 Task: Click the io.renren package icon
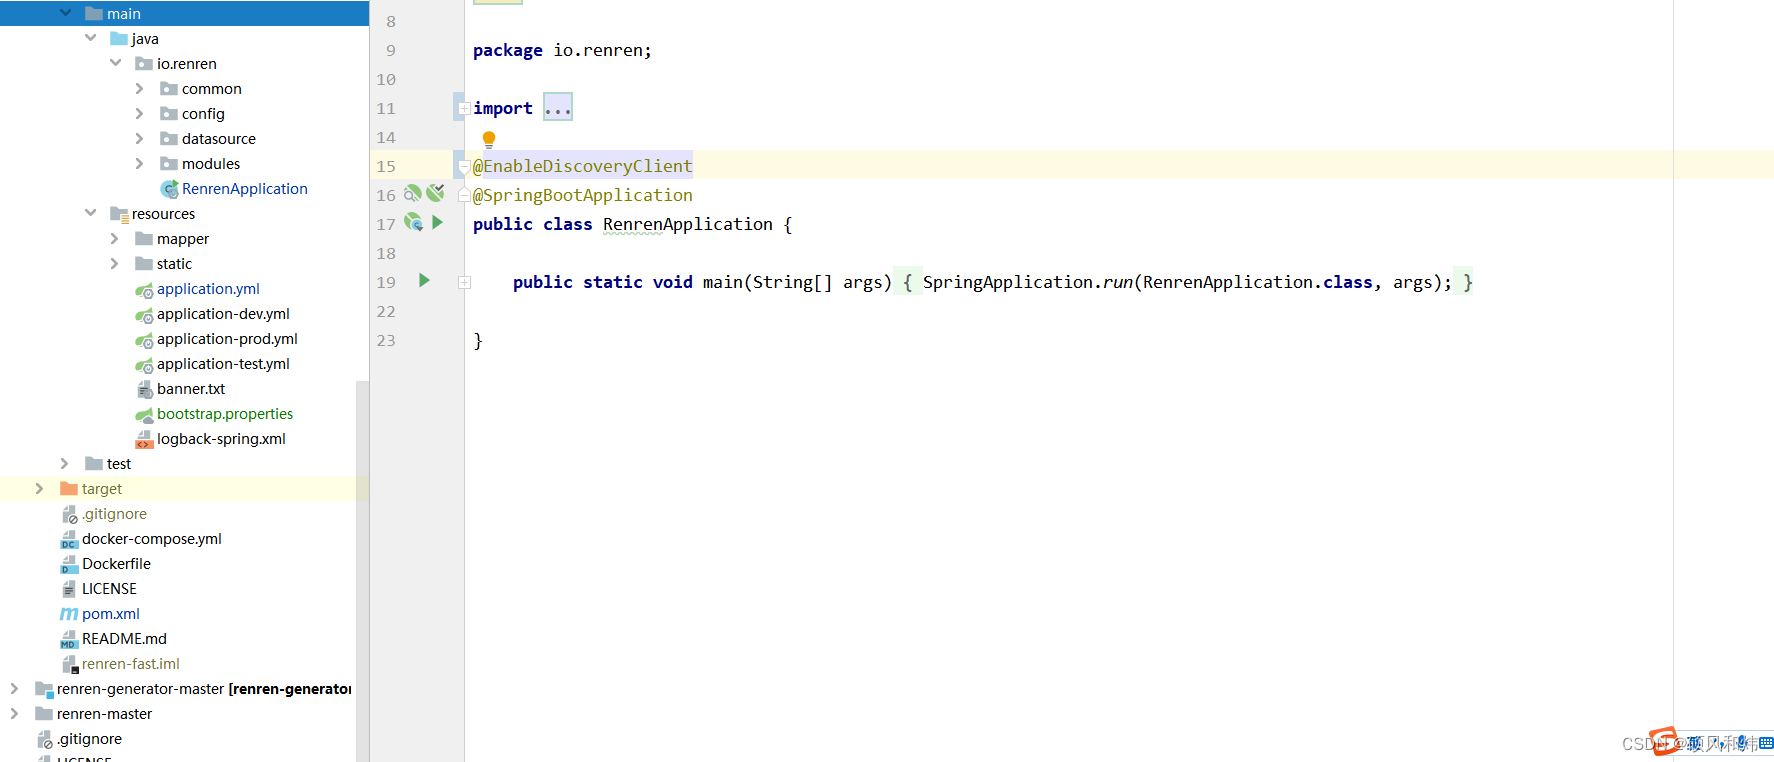click(144, 63)
